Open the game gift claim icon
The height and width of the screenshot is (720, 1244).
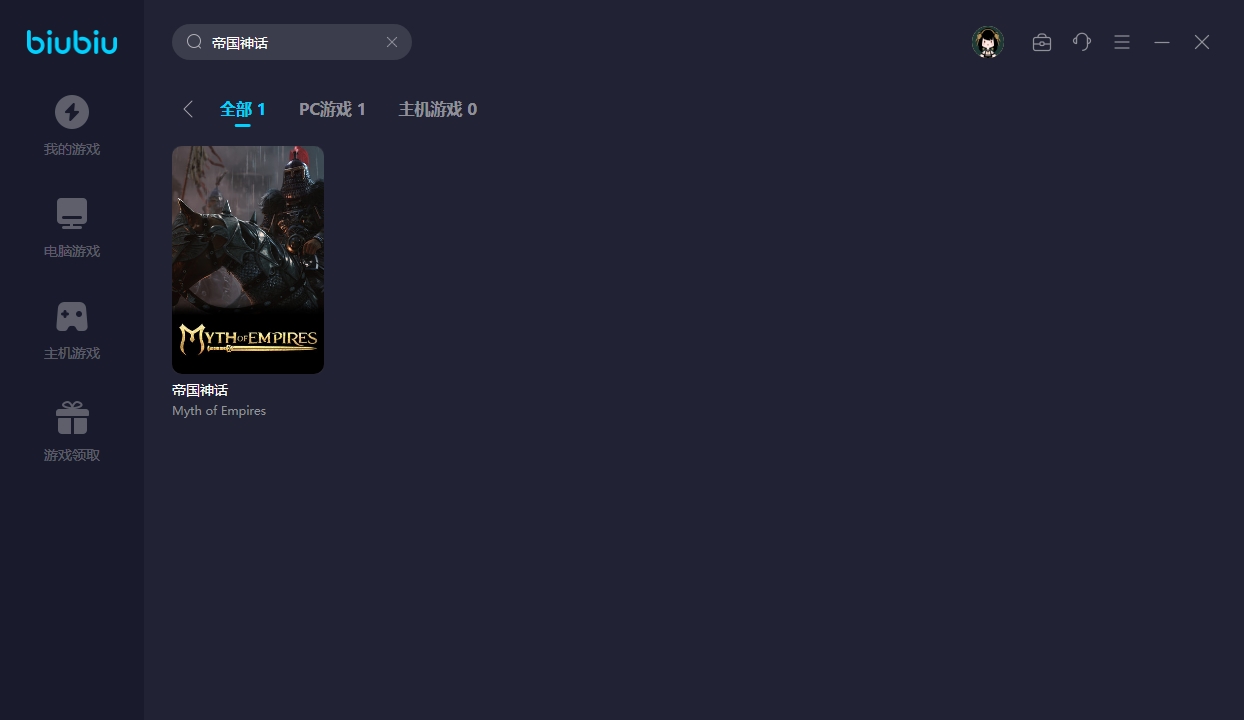click(x=72, y=418)
